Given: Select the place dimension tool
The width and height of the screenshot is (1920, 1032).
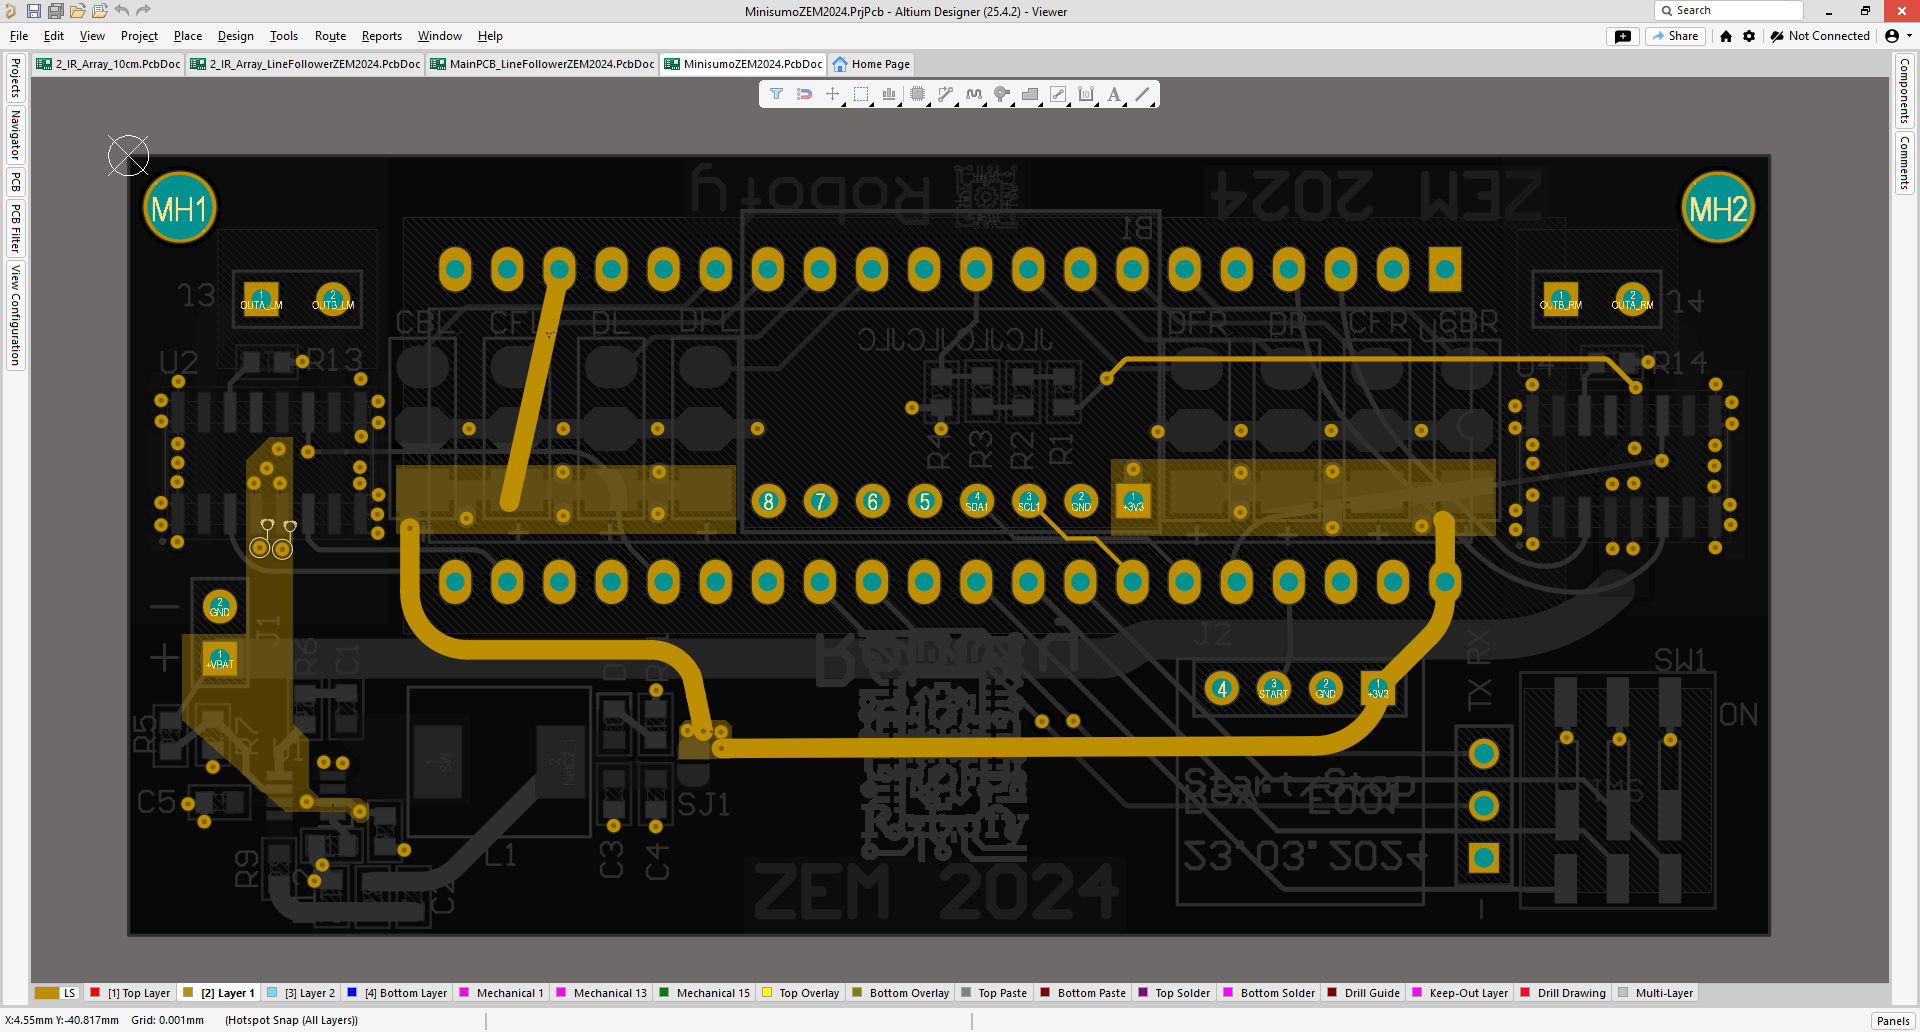Looking at the screenshot, I should 1086,94.
